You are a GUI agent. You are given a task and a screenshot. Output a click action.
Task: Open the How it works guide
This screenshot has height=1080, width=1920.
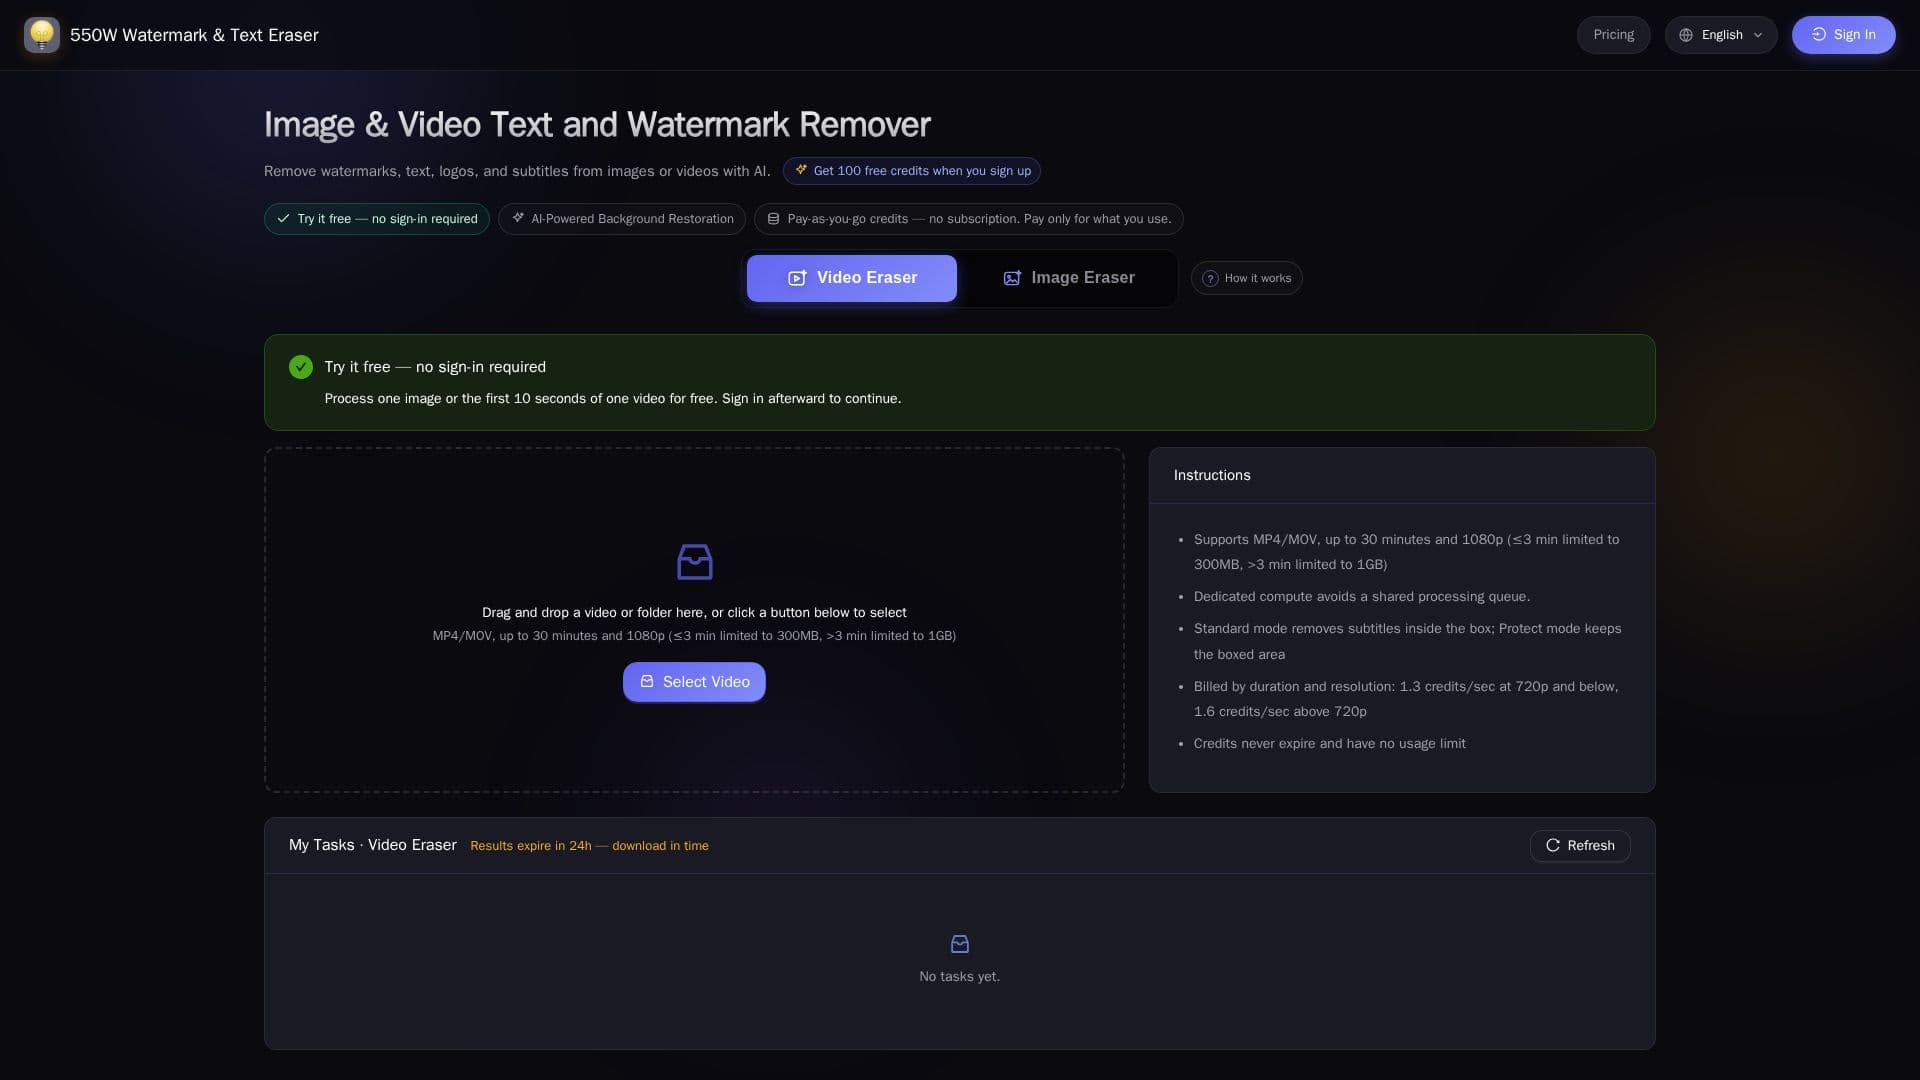click(1247, 279)
